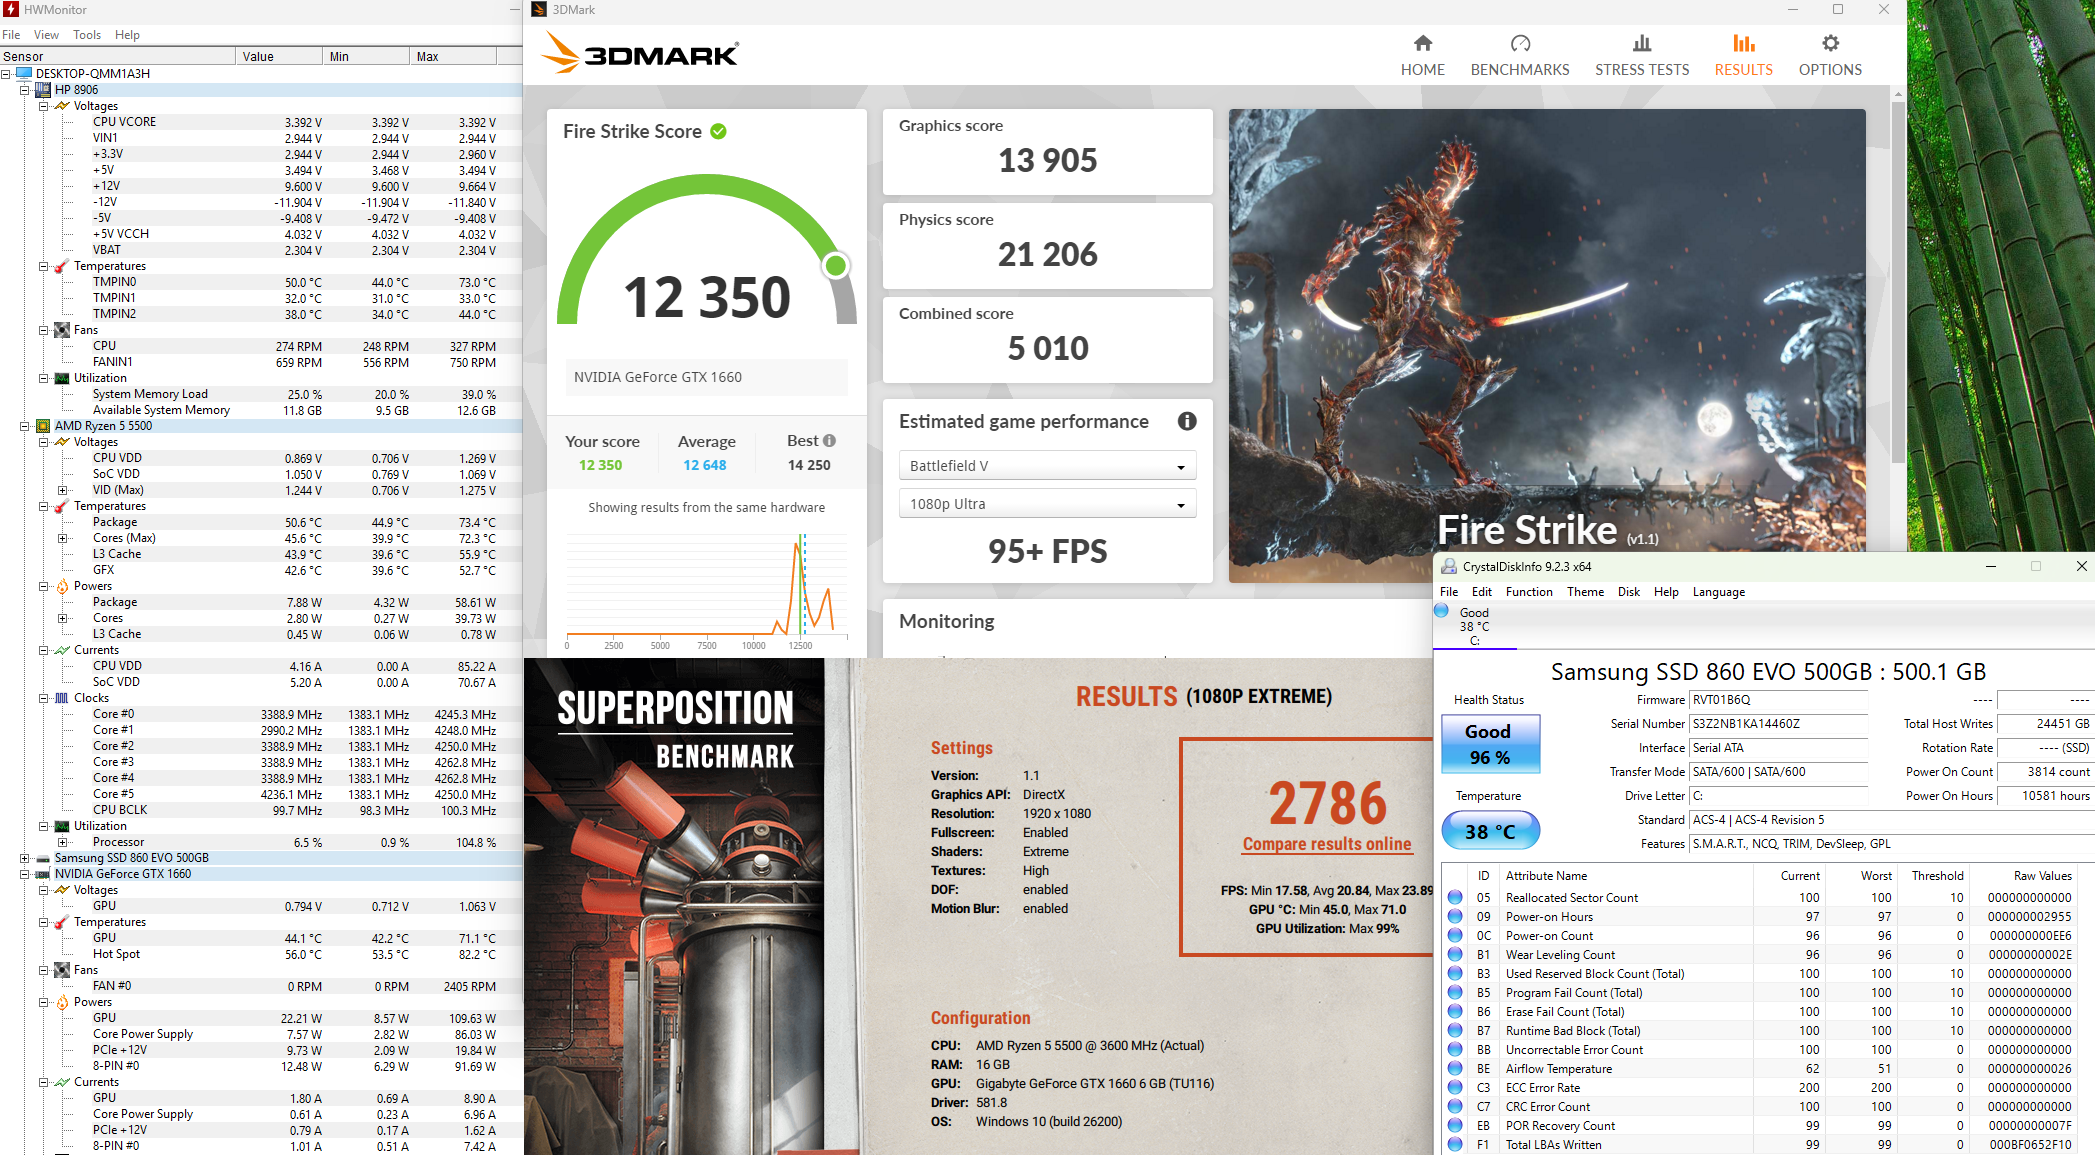Click the info icon next to Best
The height and width of the screenshot is (1155, 2095).
coord(829,441)
